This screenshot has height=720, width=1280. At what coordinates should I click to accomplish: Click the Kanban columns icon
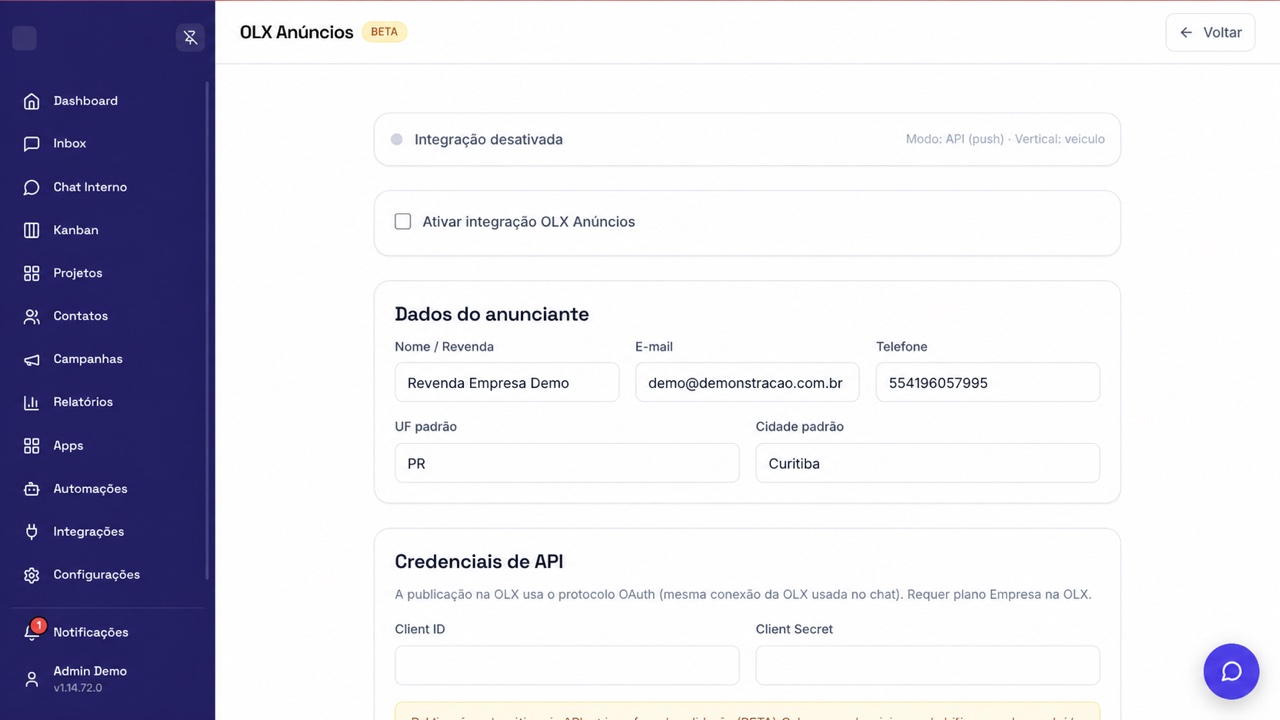(x=32, y=230)
